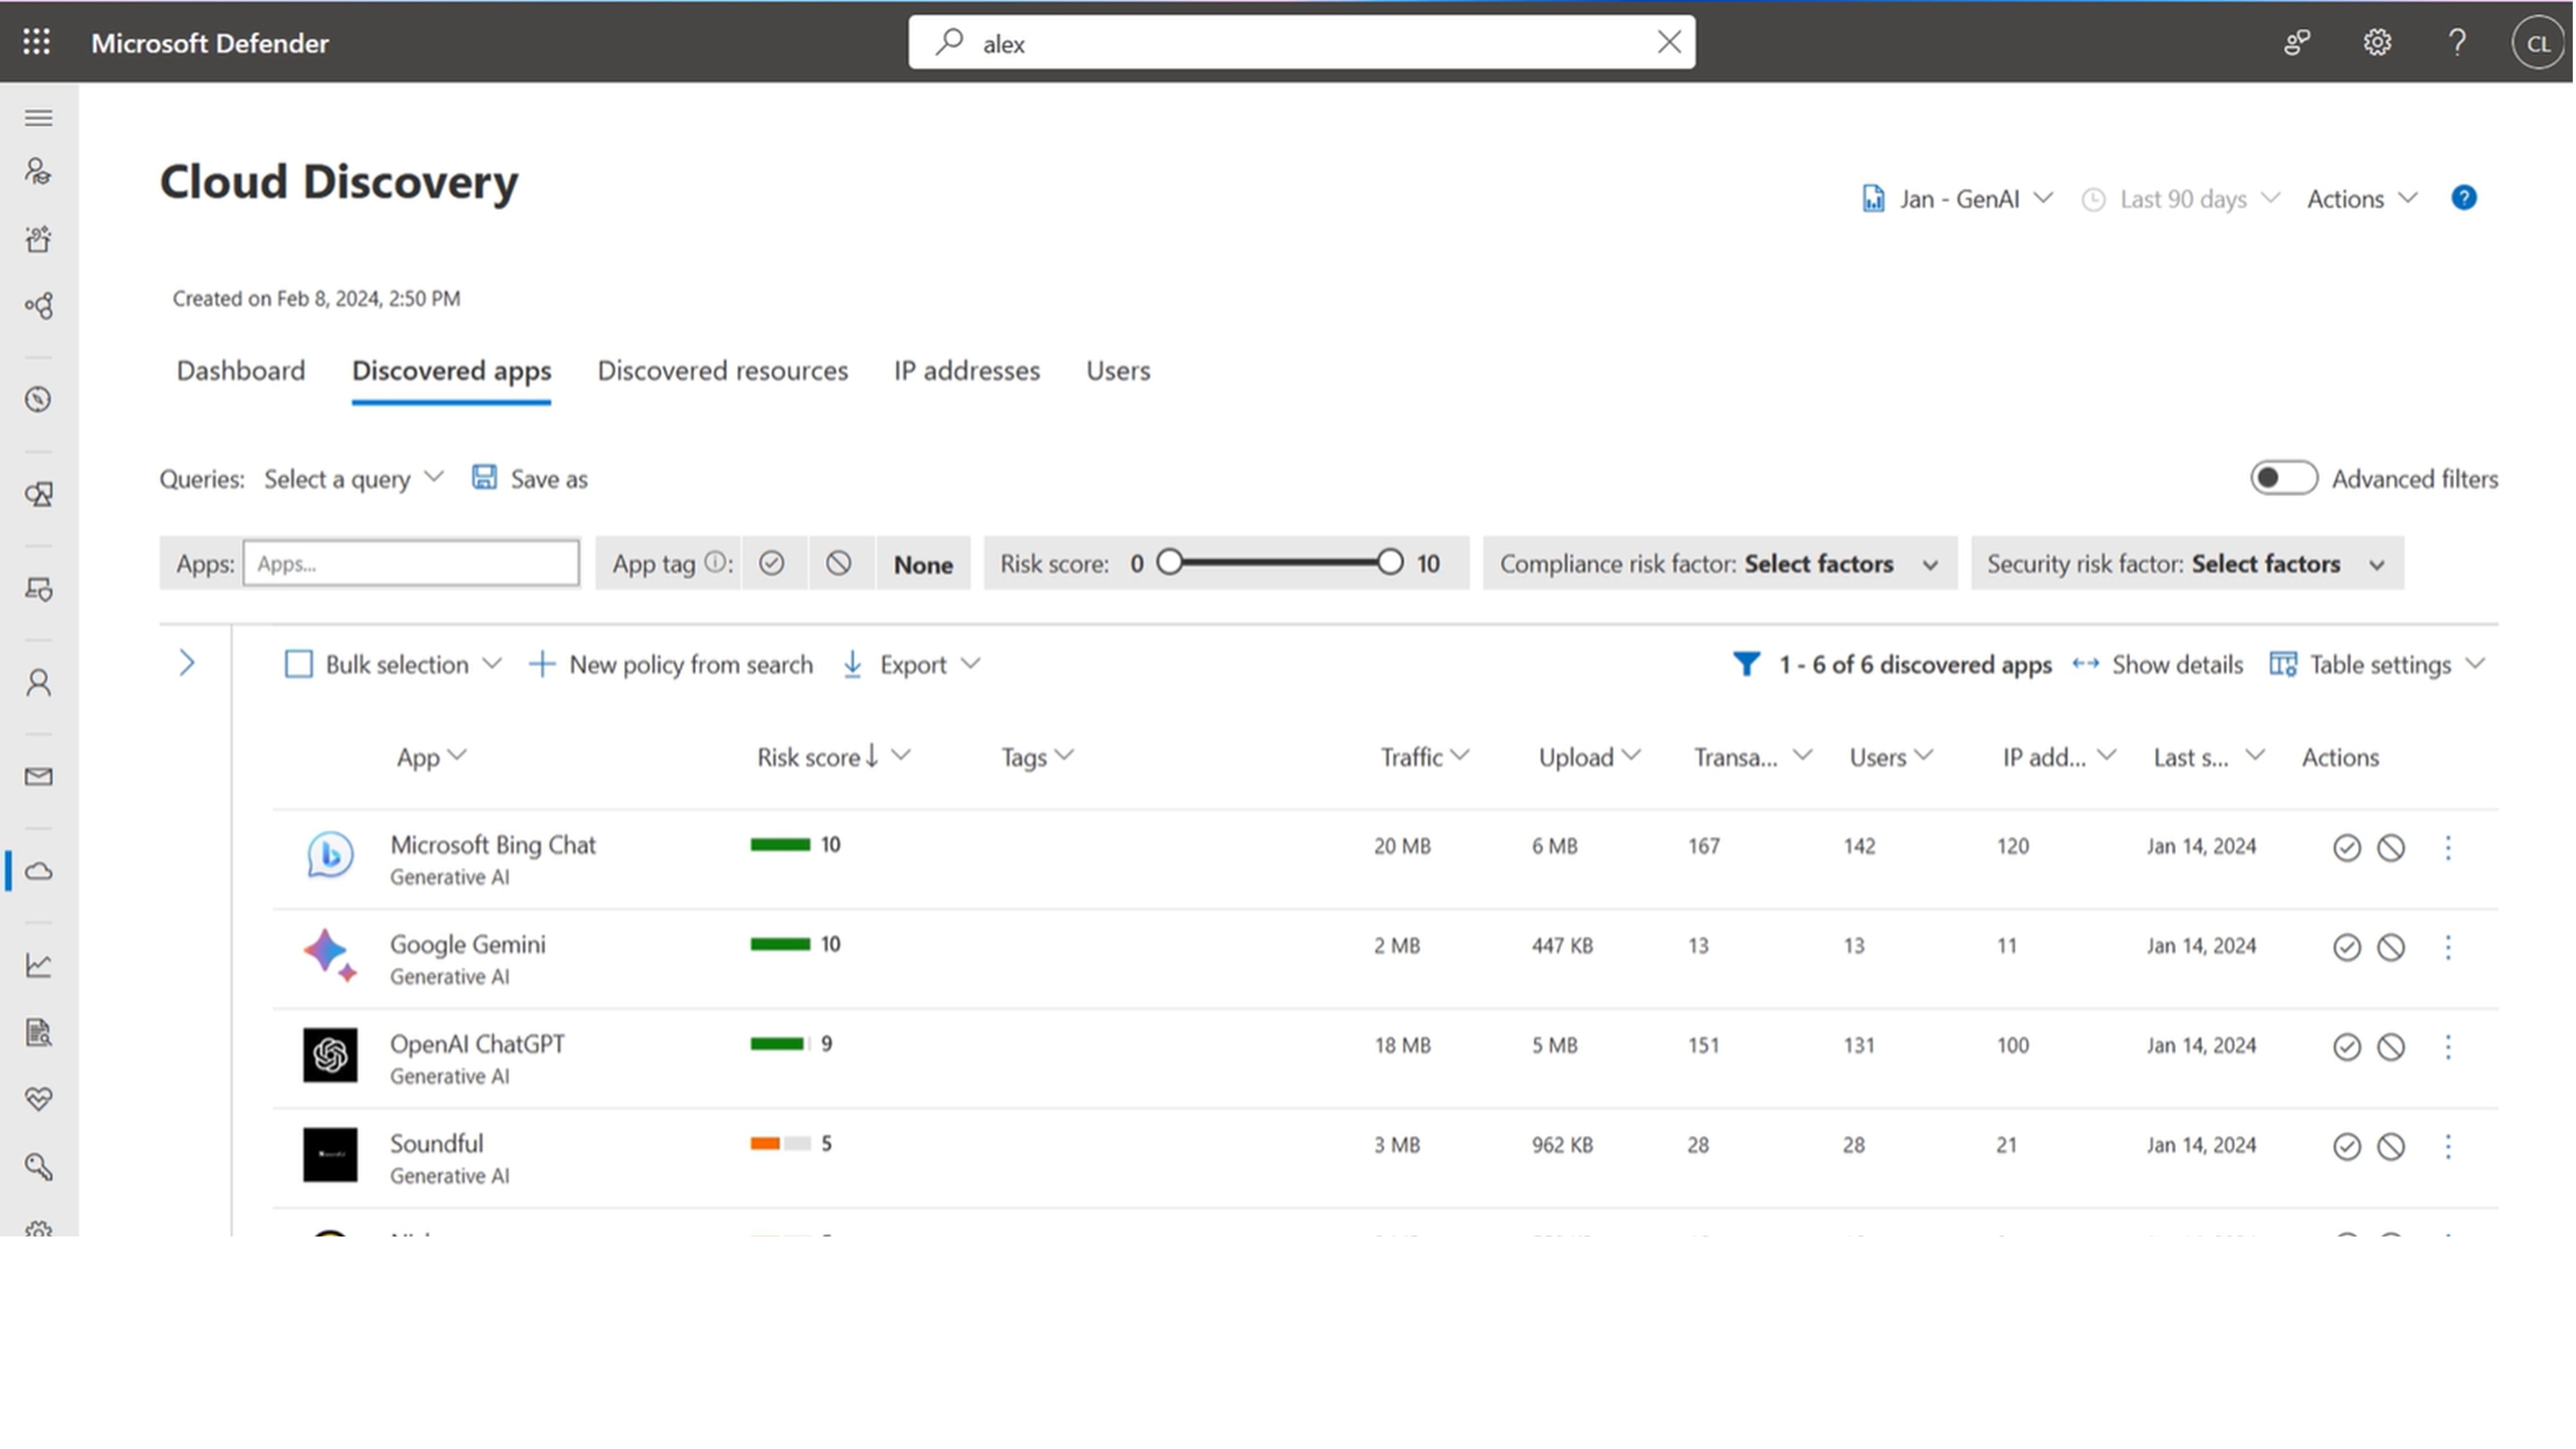
Task: Filter by unsanctioned app tag
Action: point(838,563)
